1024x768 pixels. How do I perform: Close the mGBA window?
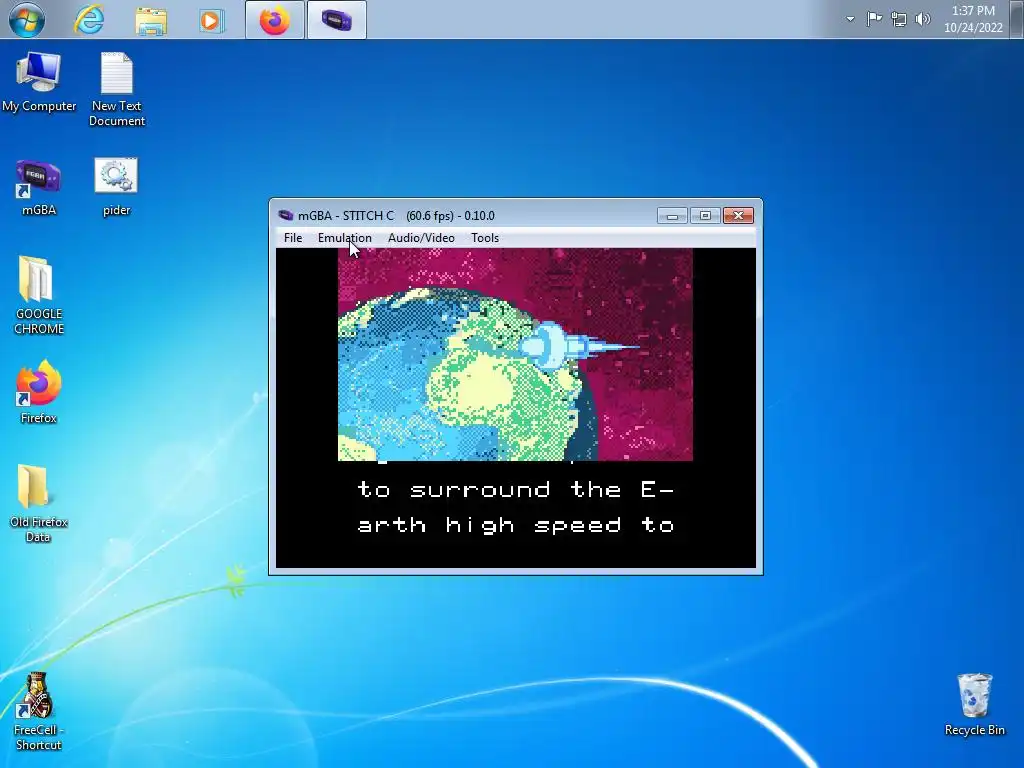pos(739,216)
